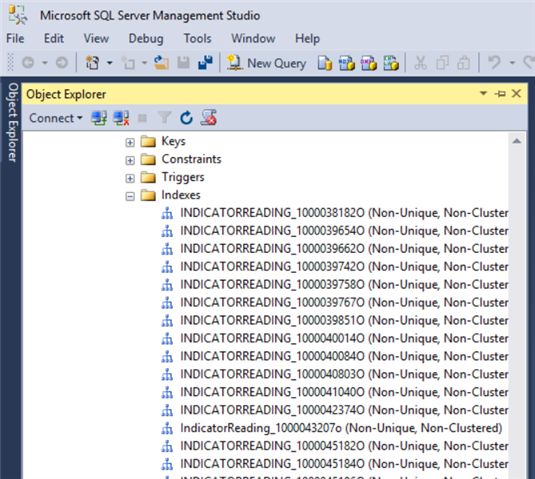Open the Edit menu
The image size is (535, 479).
54,38
